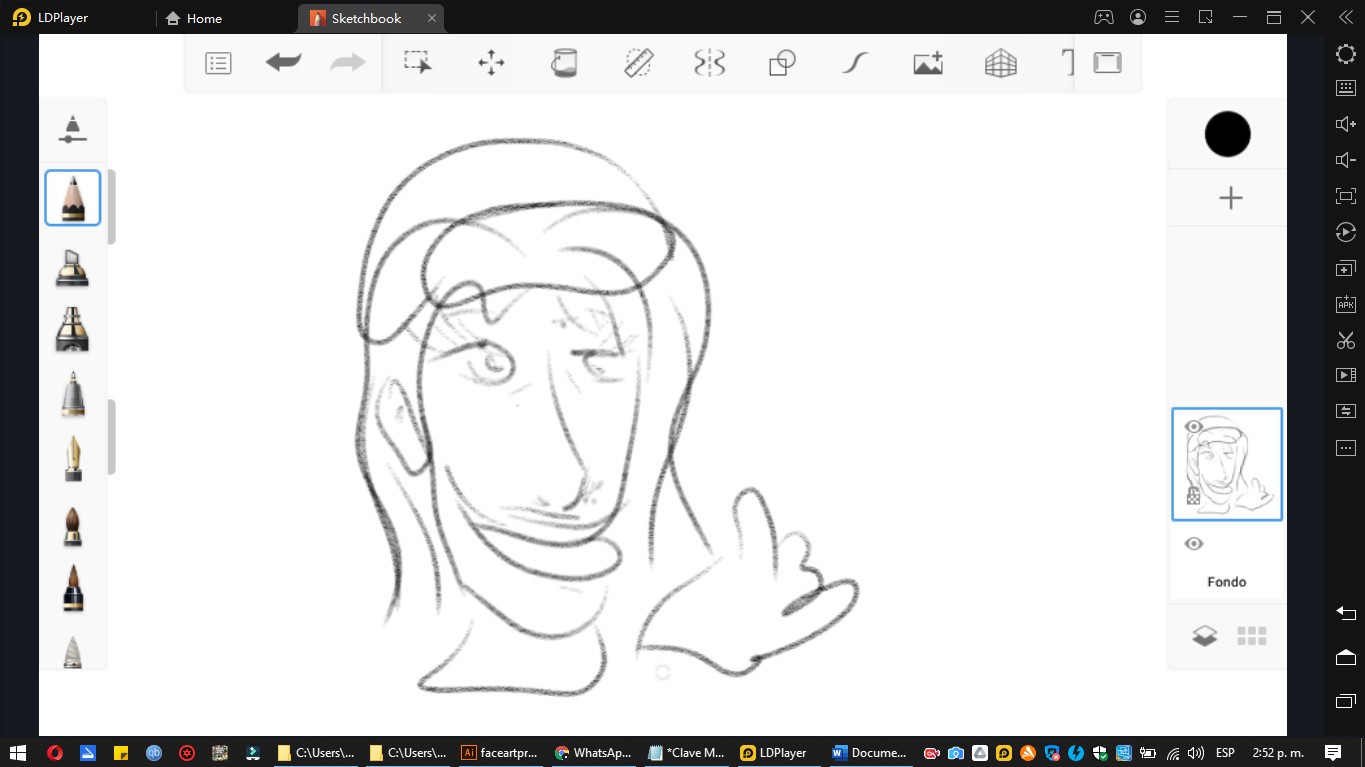Screen dimensions: 1365x767
Task: Open LDPlayer hamburger menu
Action: [1172, 17]
